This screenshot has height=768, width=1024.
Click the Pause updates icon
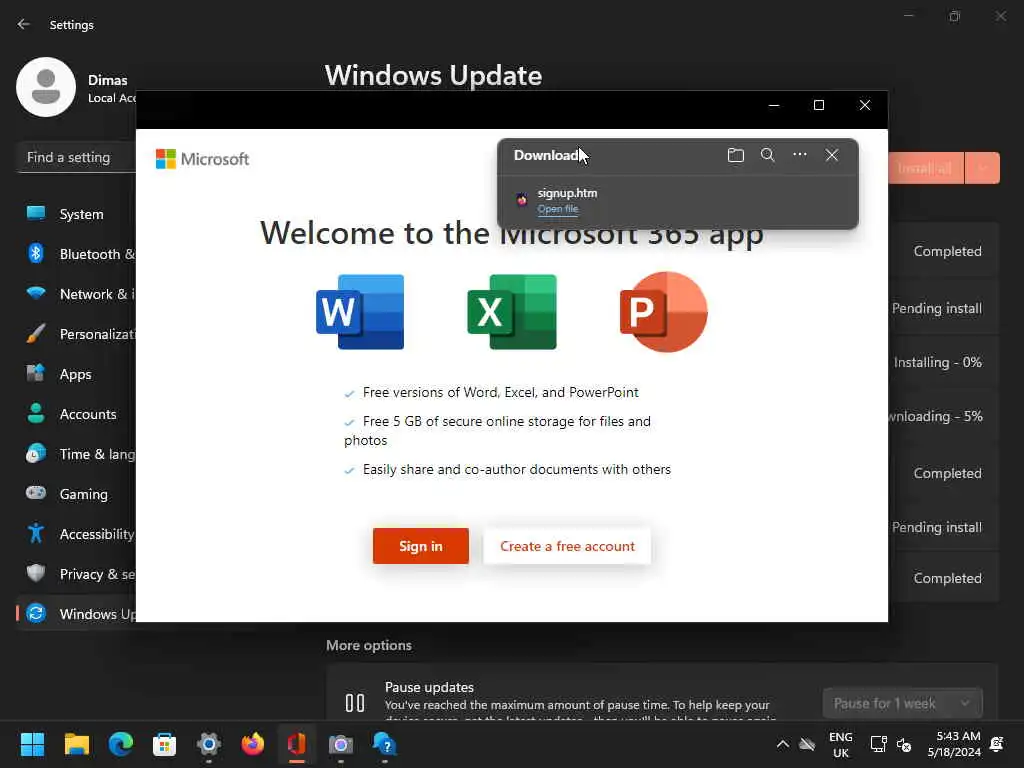[x=355, y=703]
